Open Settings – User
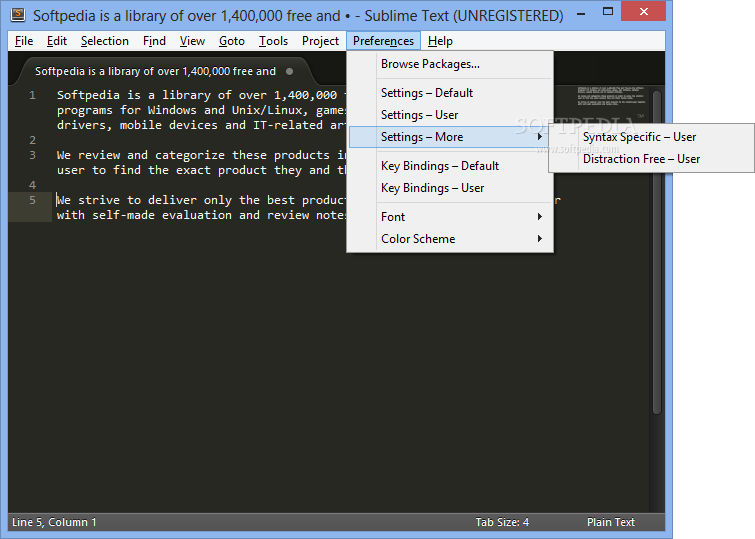The image size is (755, 539). (450, 115)
